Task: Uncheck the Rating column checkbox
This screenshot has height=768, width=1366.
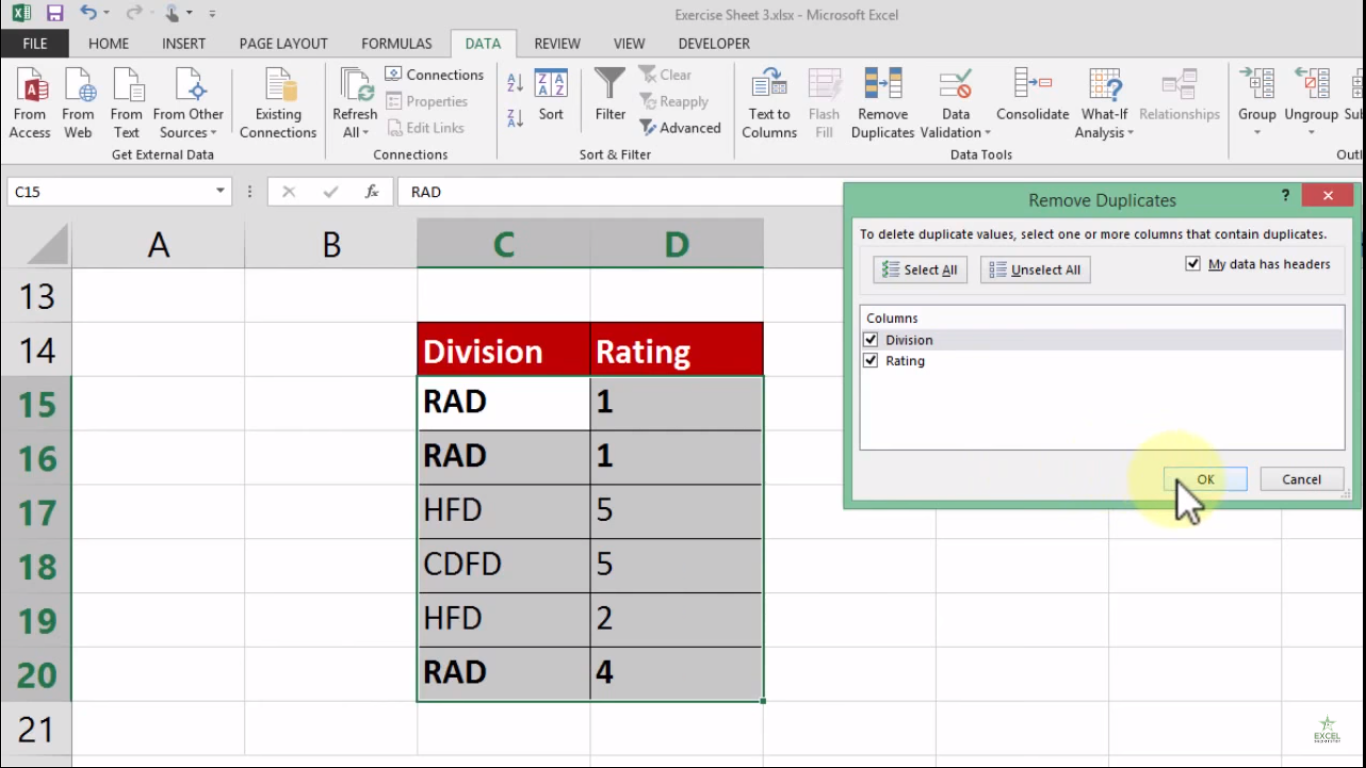Action: pos(870,361)
